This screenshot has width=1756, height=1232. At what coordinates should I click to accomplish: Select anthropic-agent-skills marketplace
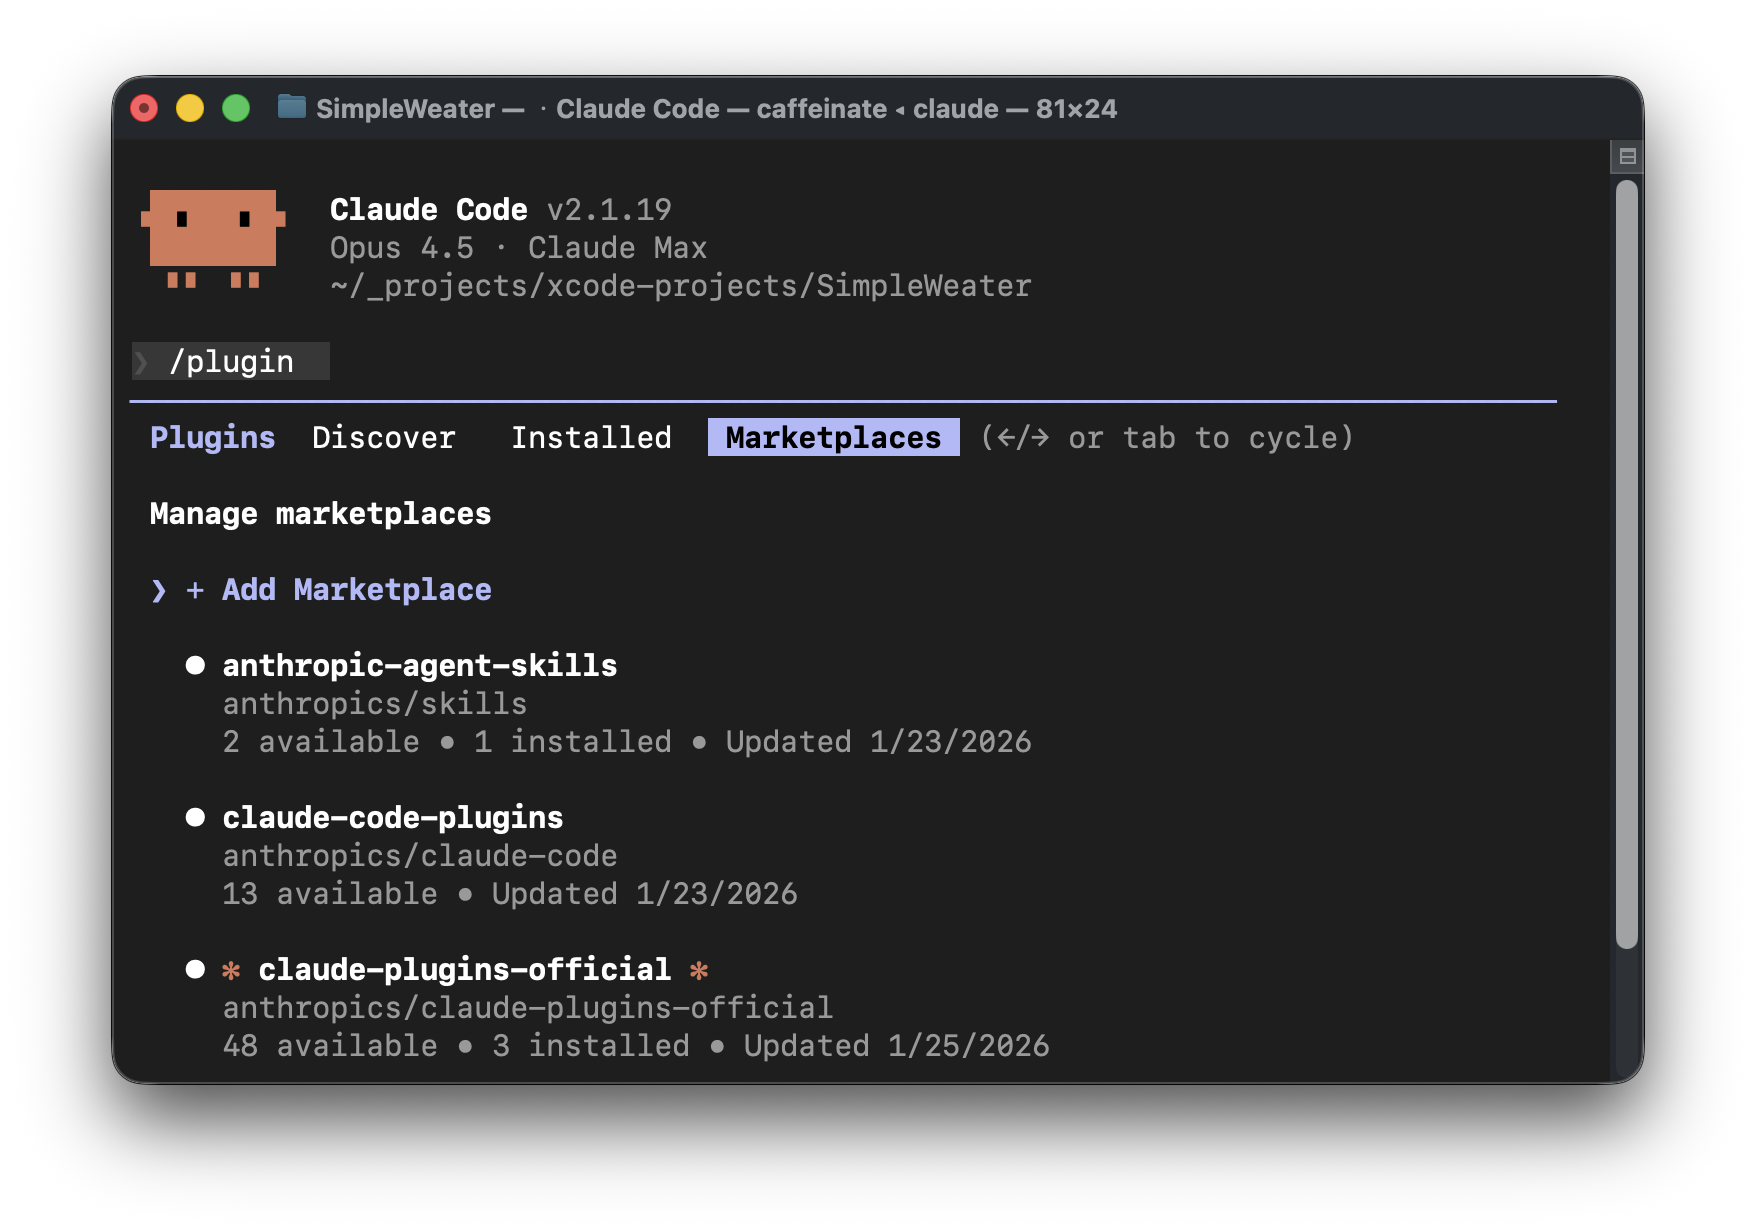click(420, 665)
